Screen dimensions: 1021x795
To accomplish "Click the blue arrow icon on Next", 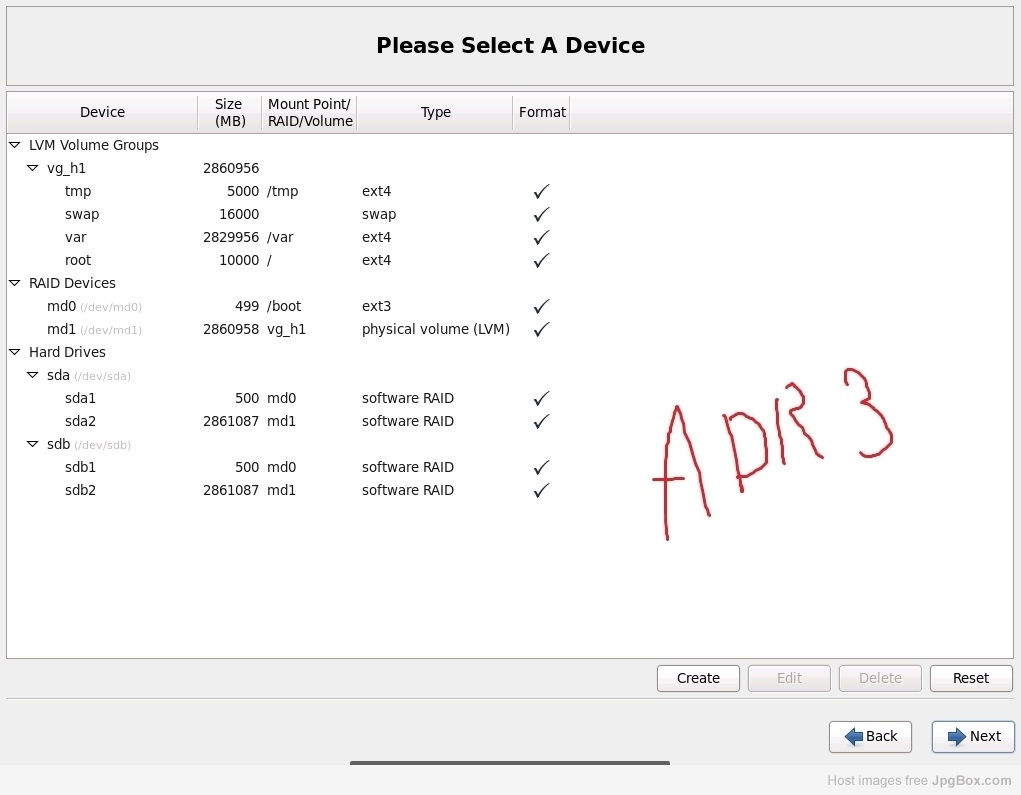I will pos(956,737).
